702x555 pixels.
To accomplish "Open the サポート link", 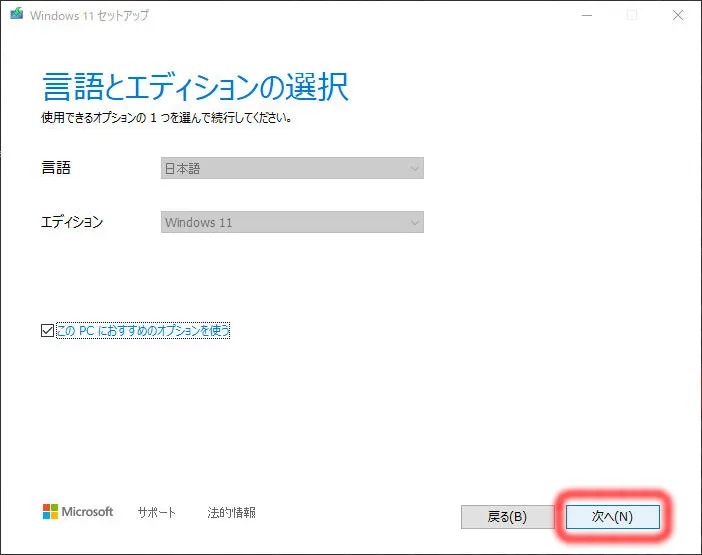I will 156,512.
